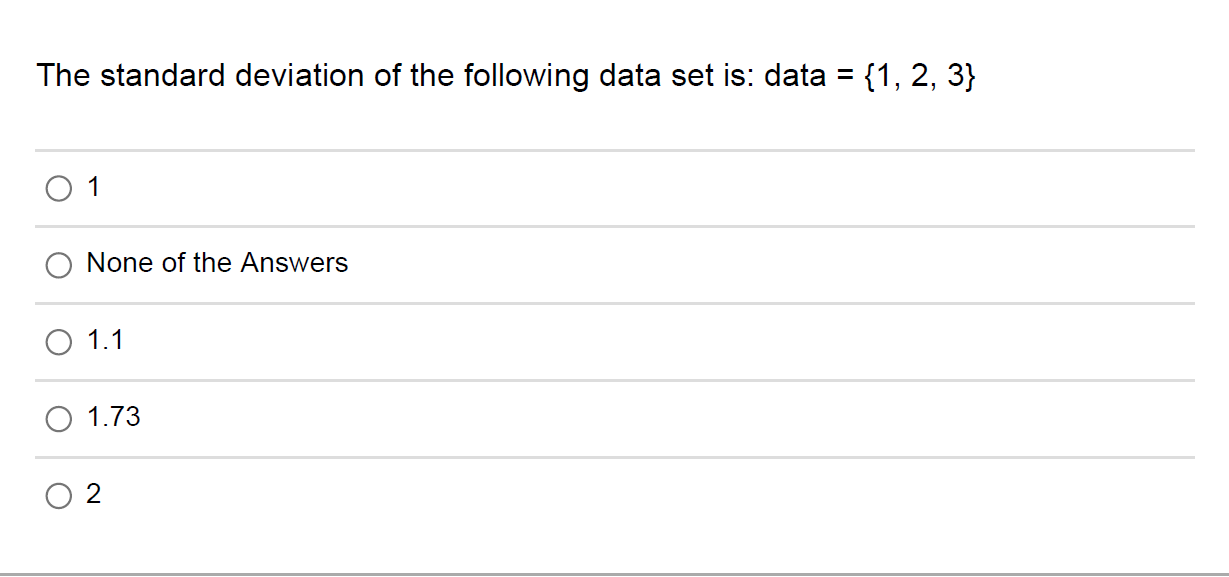Click the label reading 1.73

tap(113, 418)
